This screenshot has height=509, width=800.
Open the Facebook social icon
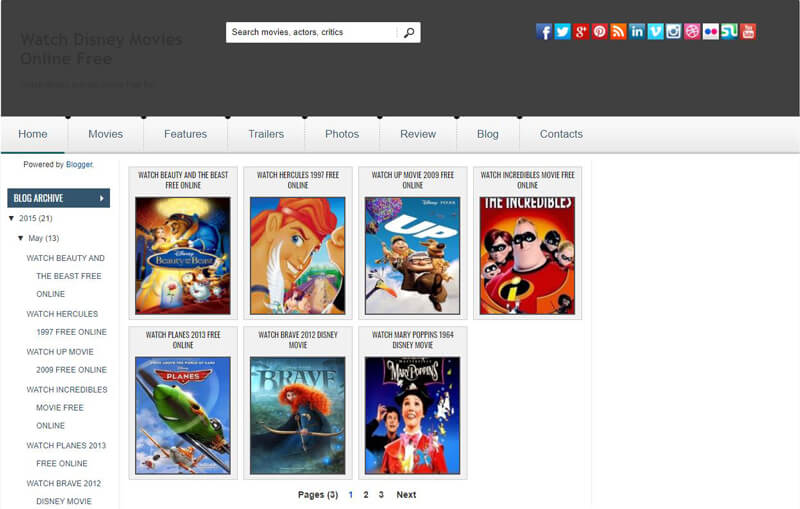[544, 32]
